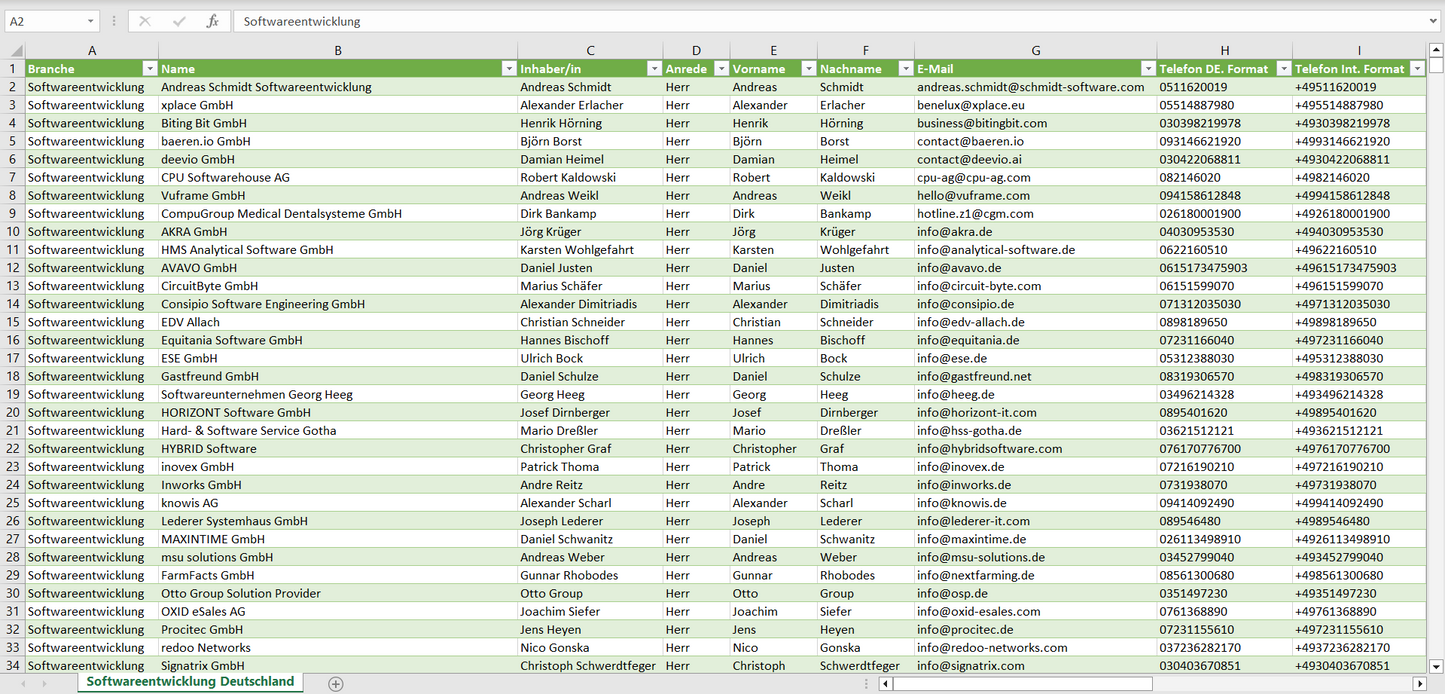Expand the Name Box dropdown arrow
Image resolution: width=1445 pixels, height=694 pixels.
pos(90,21)
